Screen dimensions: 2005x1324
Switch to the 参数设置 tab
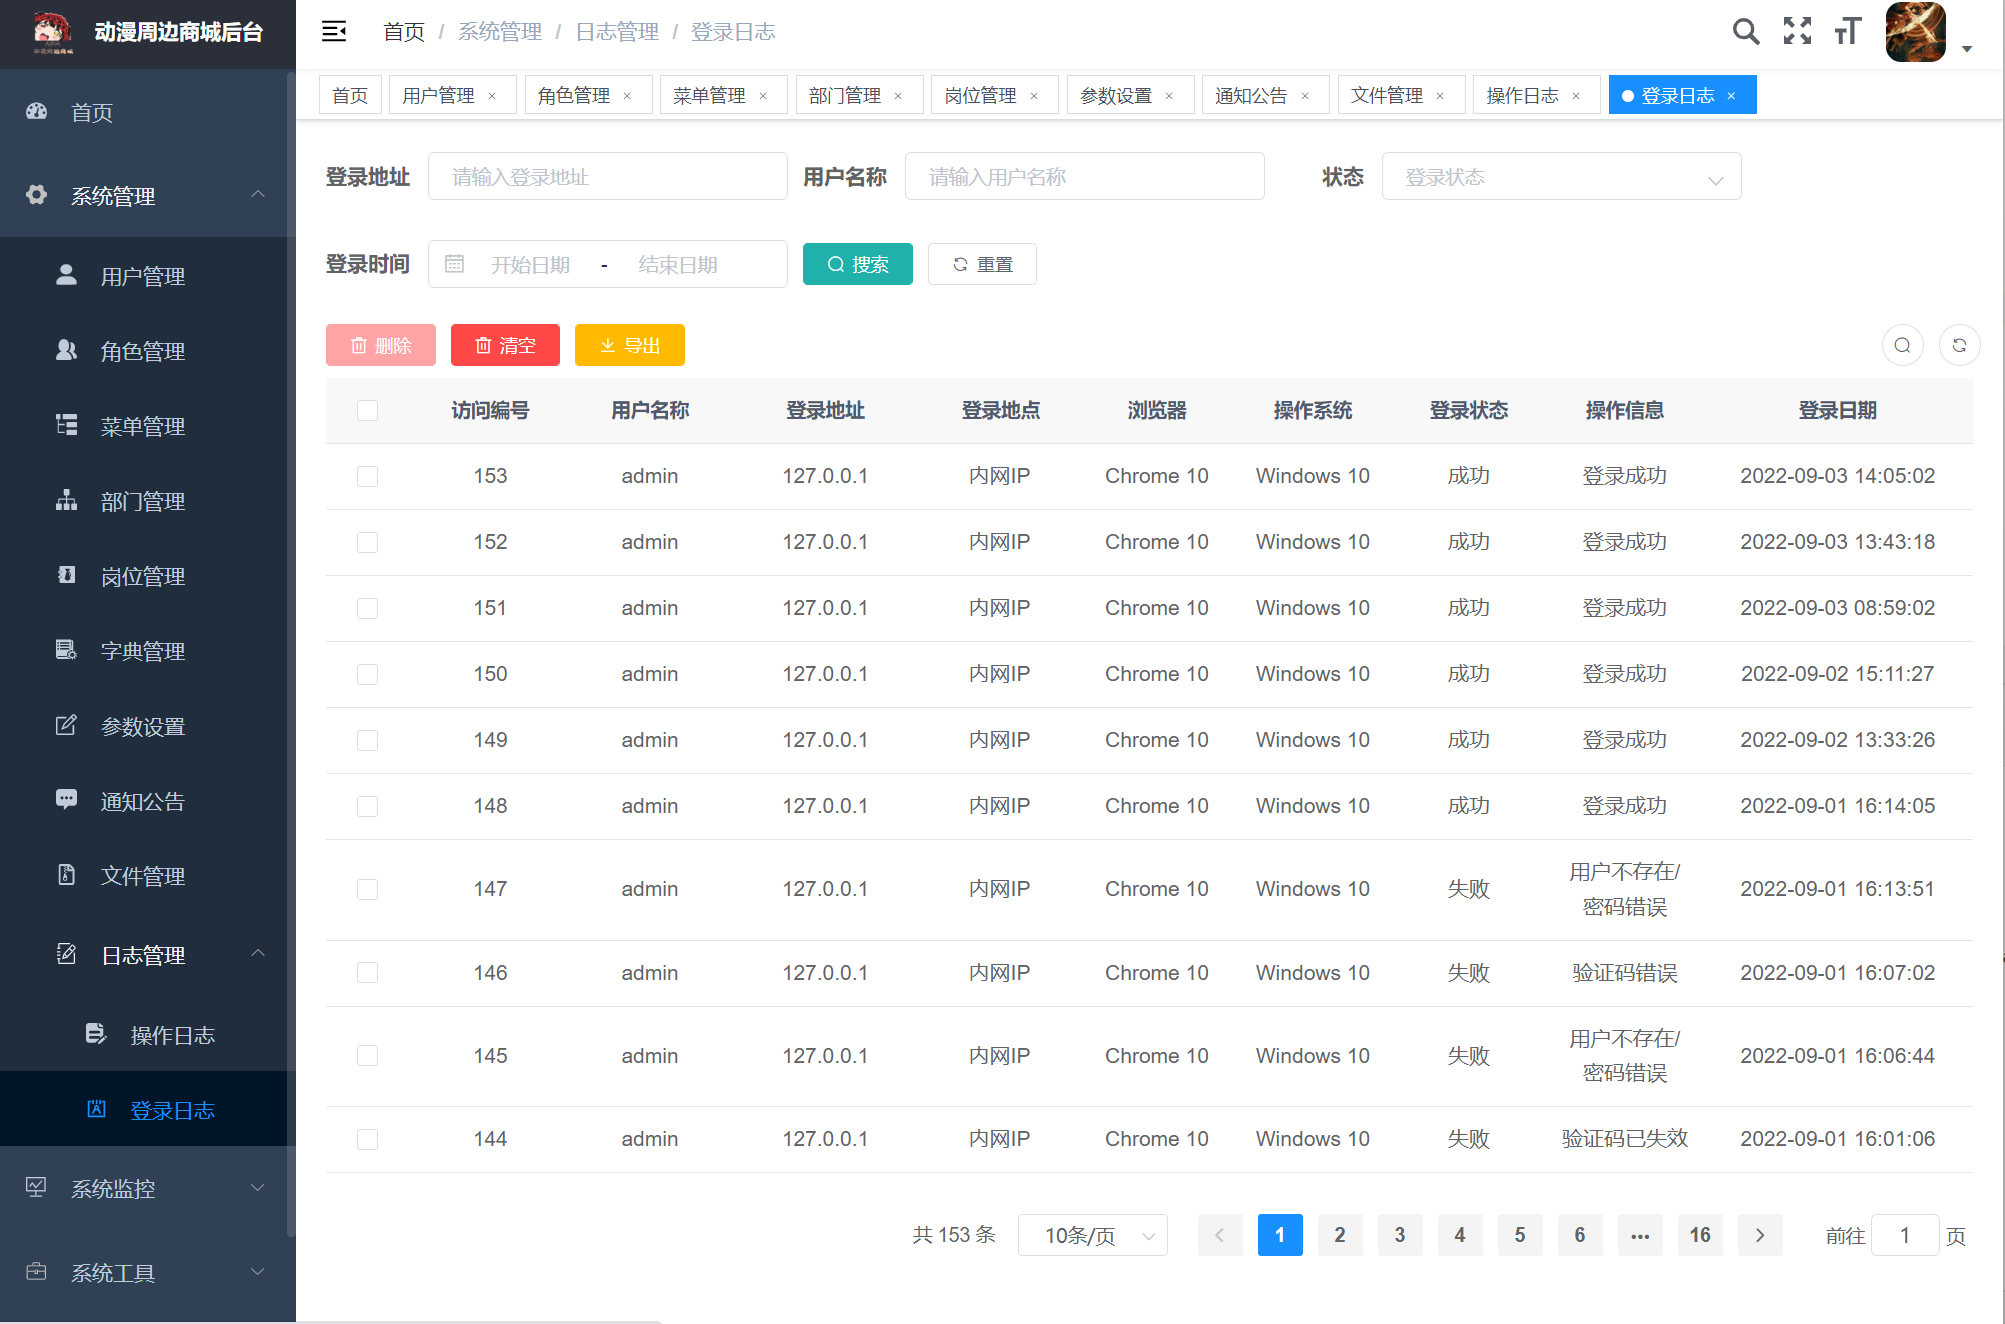1116,96
